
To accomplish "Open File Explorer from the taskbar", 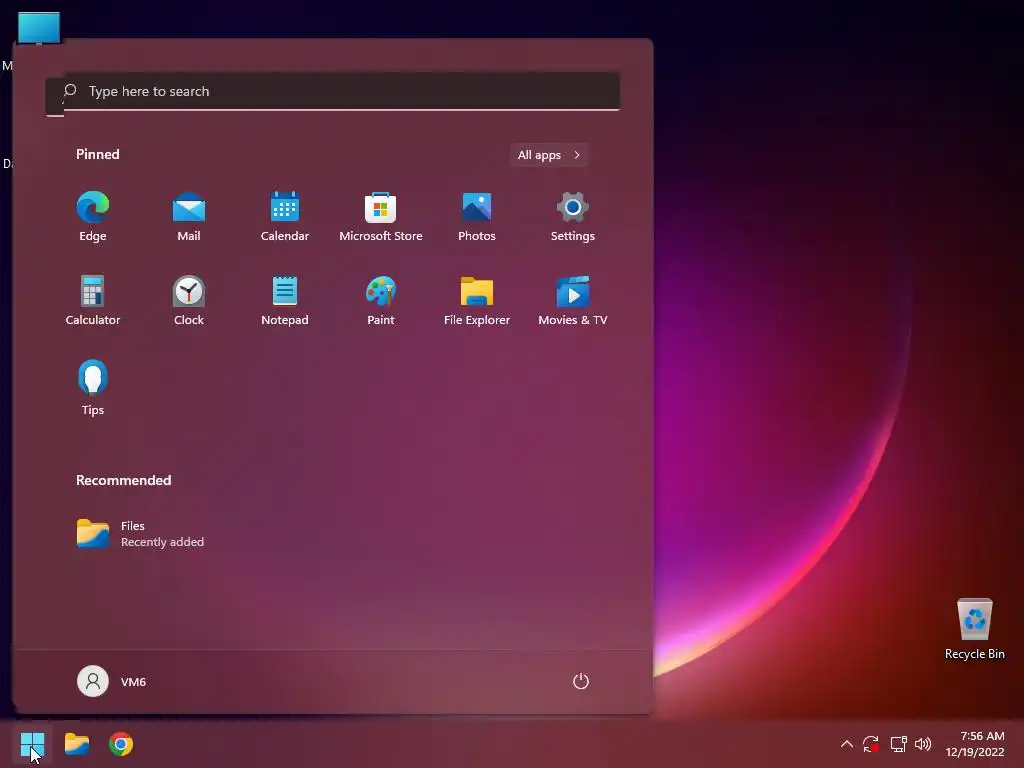I will coord(77,744).
